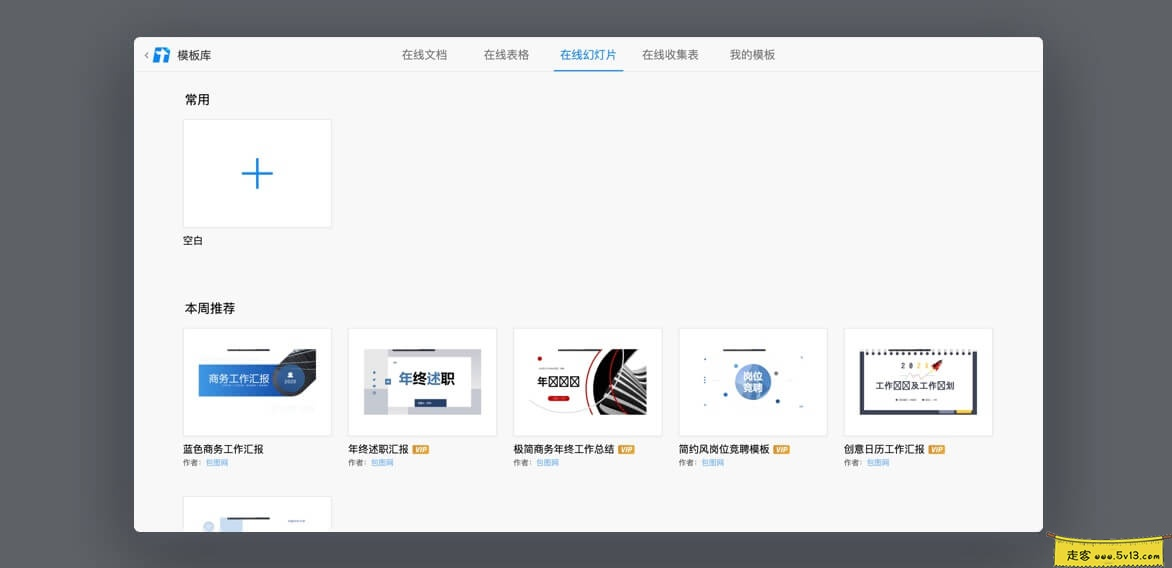Switch to the 在线表格 tab

tap(506, 55)
